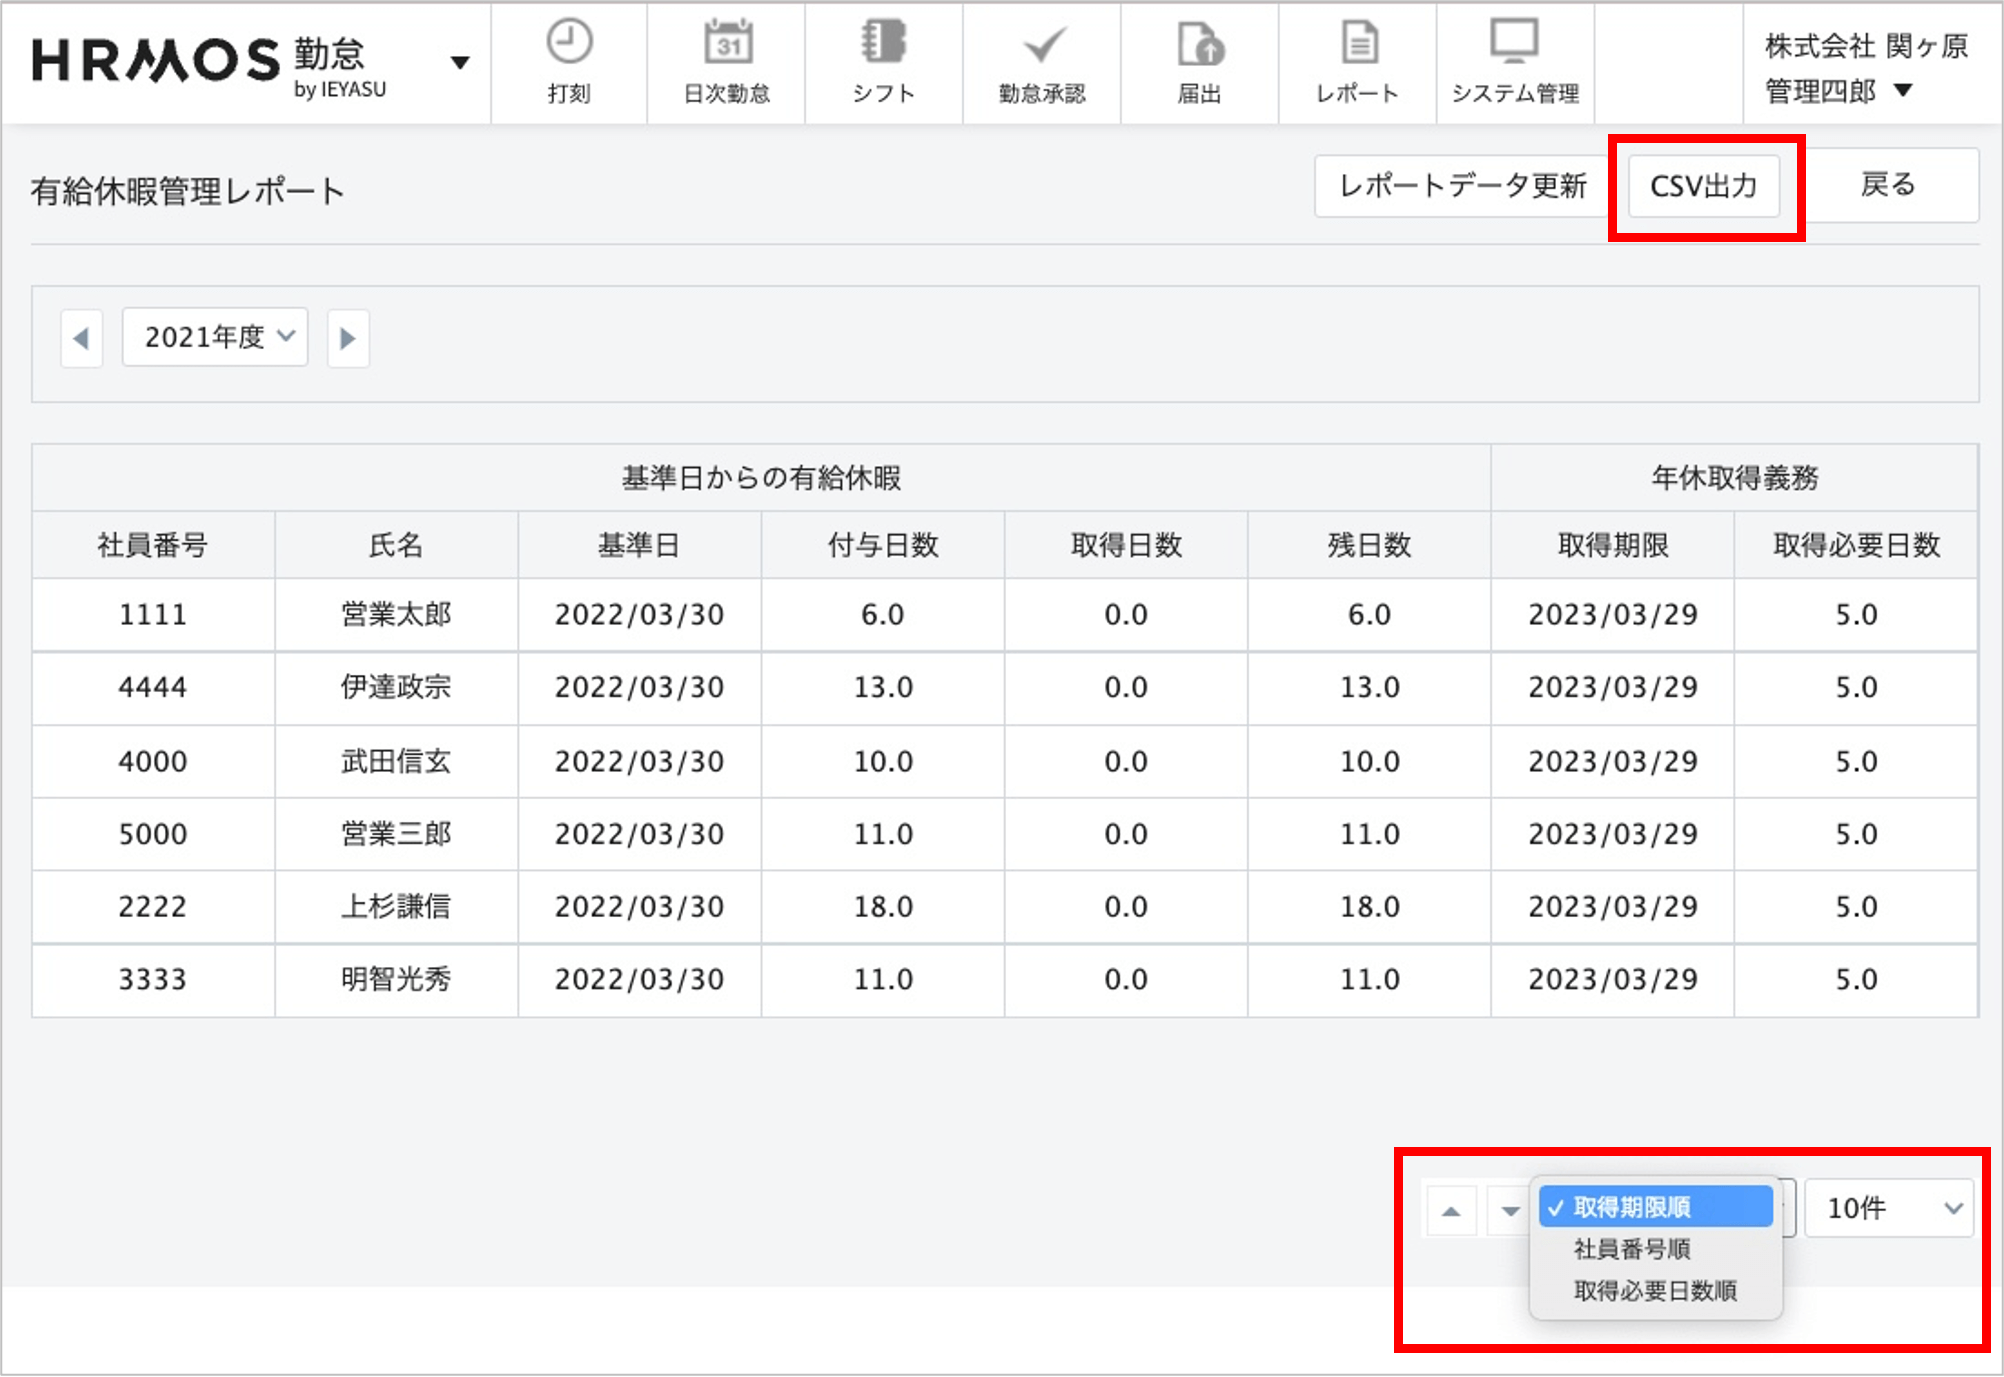Click the CSV出力 button
The width and height of the screenshot is (2004, 1377).
pyautogui.click(x=1703, y=186)
